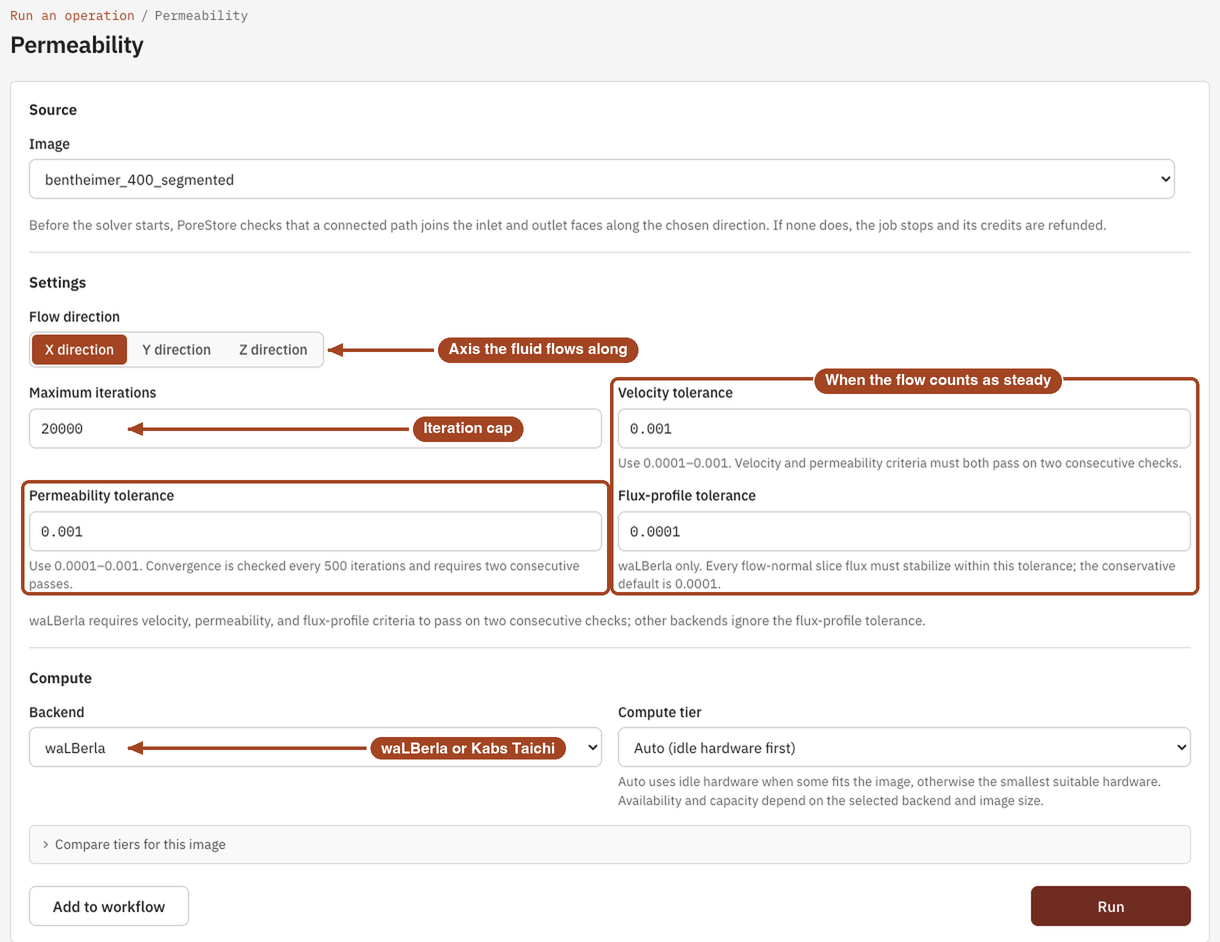
Task: Click the Flow direction label
Action: coord(74,317)
